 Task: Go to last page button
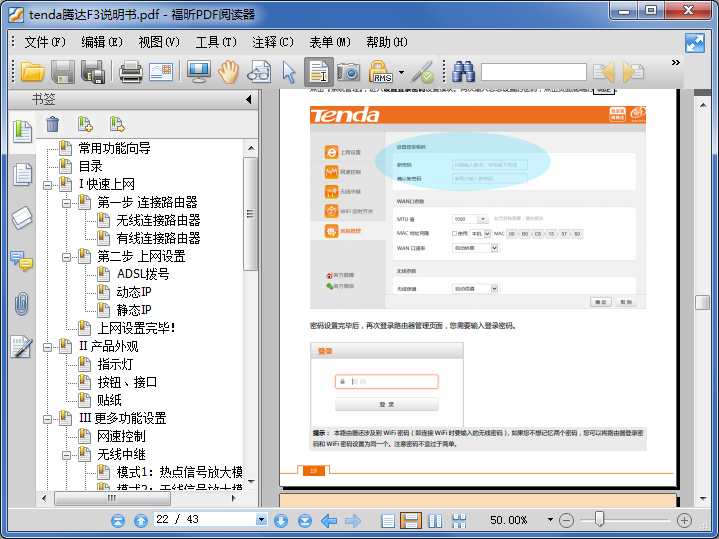[x=304, y=521]
